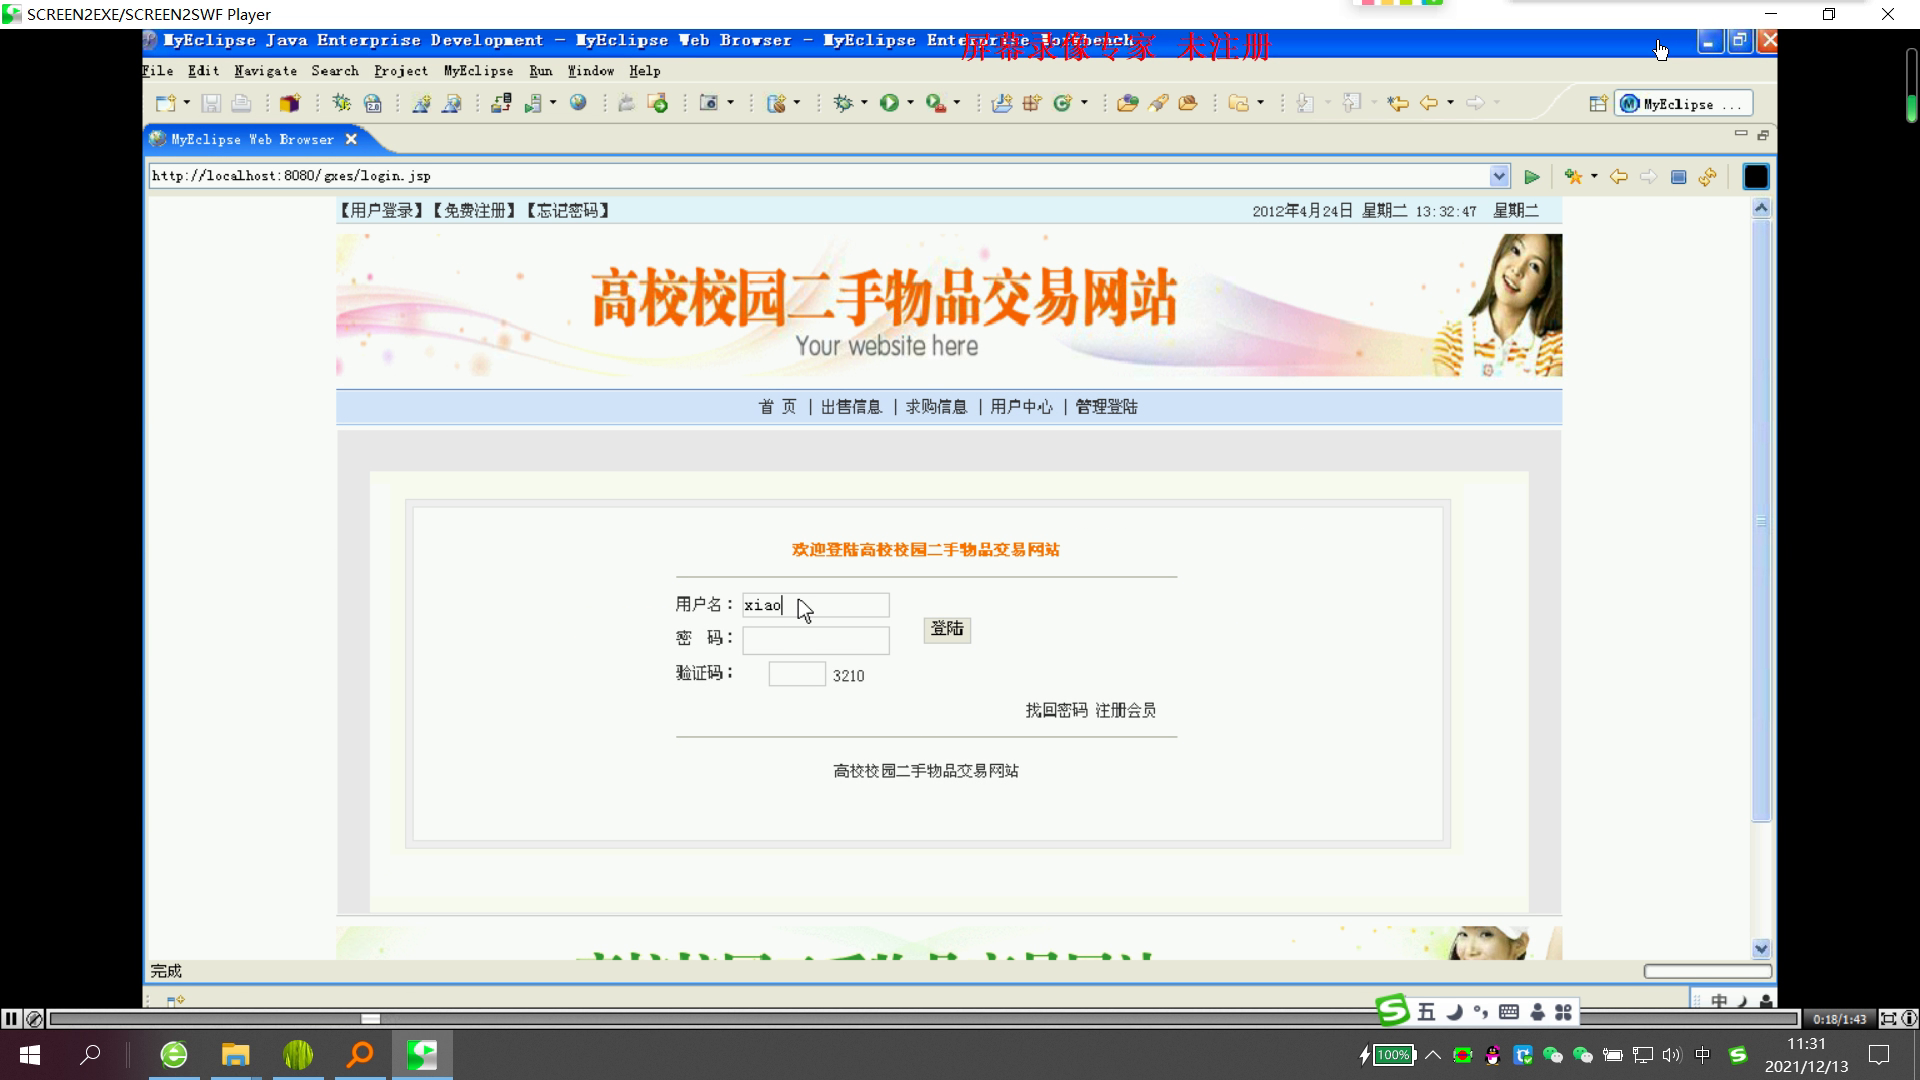Viewport: 1920px width, 1080px height.
Task: Click the 密码 password input field
Action: tap(816, 640)
